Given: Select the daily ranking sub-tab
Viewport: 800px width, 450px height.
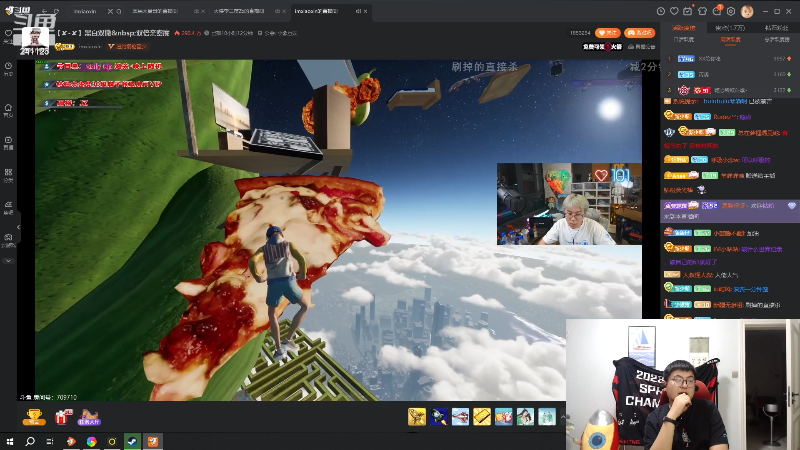Looking at the screenshot, I should coord(683,39).
